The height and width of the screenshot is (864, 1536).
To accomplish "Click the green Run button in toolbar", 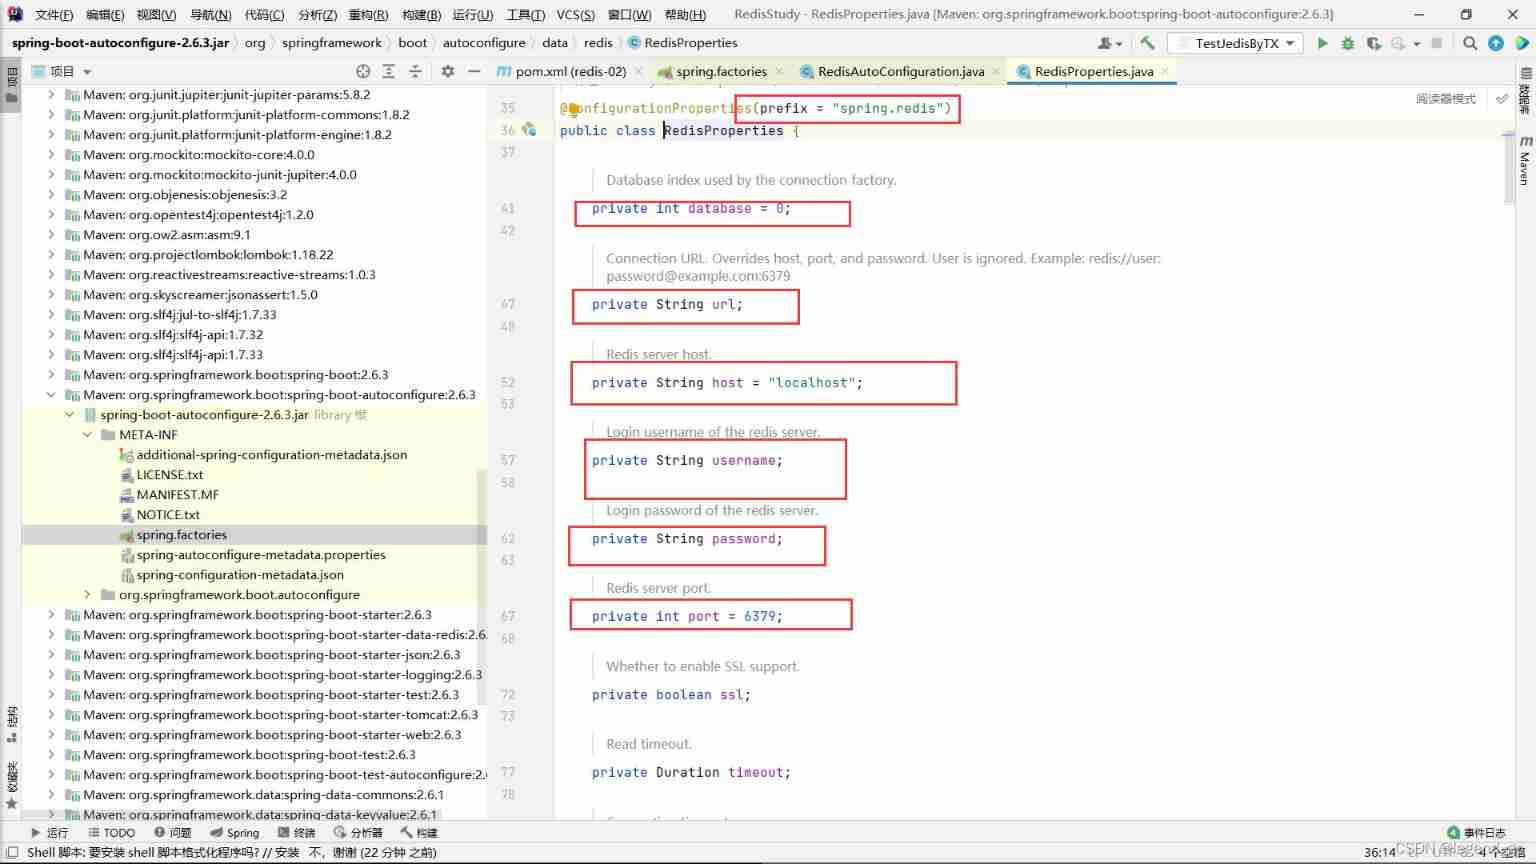I will pyautogui.click(x=1322, y=43).
